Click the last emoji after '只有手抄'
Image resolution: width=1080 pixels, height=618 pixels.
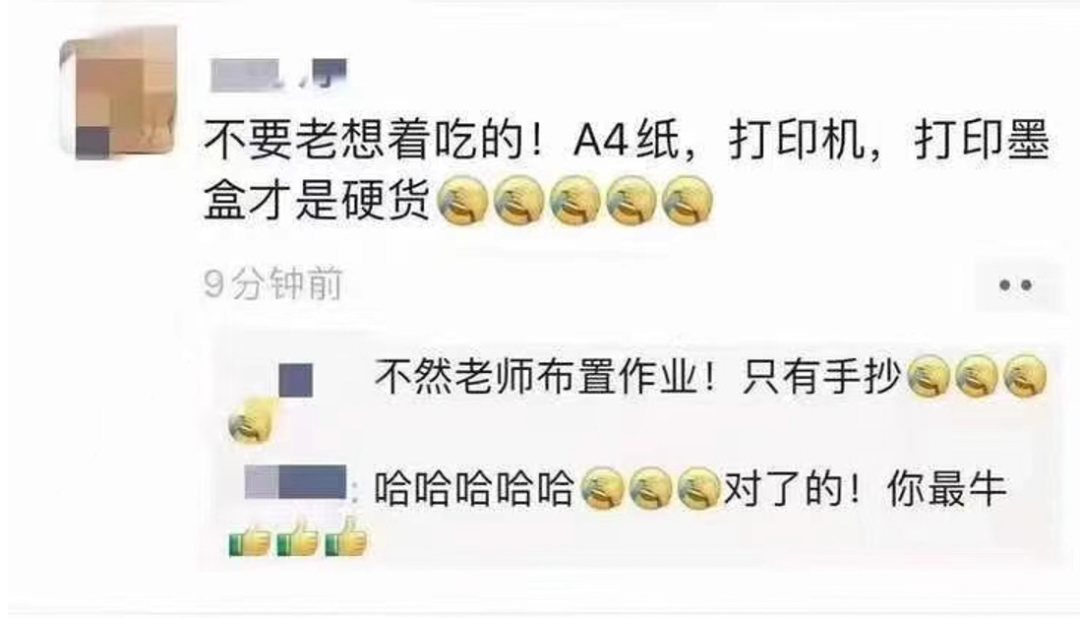pyautogui.click(x=1025, y=377)
